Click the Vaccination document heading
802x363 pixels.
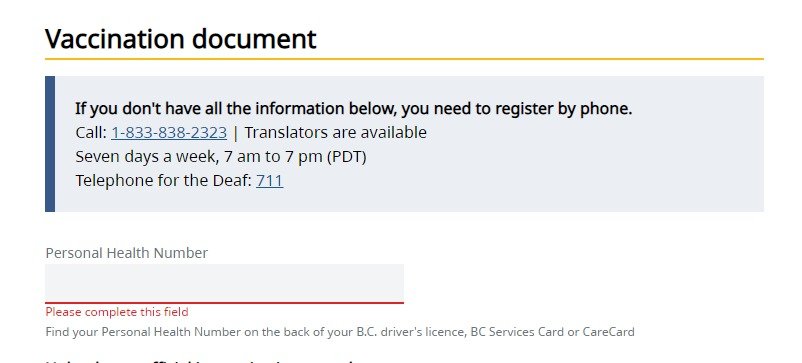pos(181,39)
